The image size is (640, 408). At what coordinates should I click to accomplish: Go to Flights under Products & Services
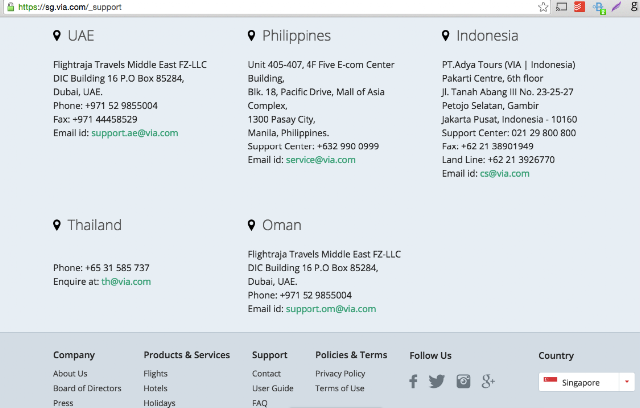coord(155,374)
